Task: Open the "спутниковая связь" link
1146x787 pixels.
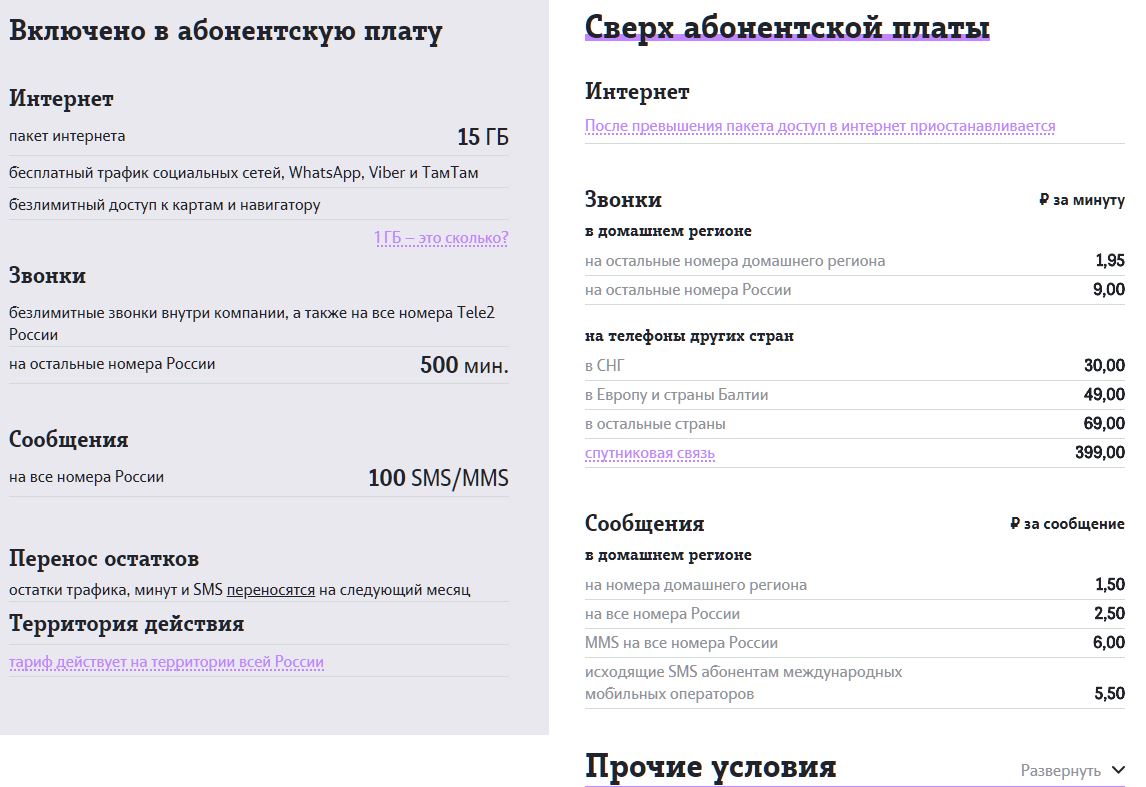Action: [x=650, y=454]
